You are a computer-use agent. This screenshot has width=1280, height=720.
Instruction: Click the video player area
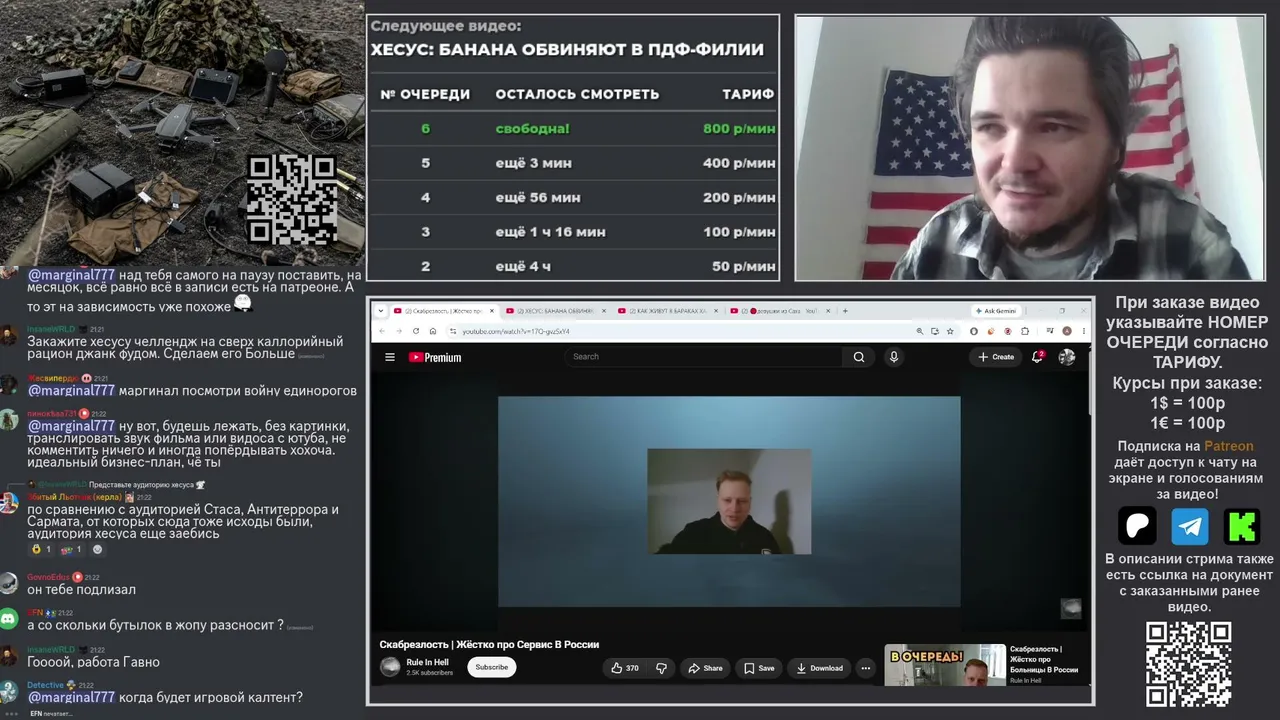click(x=729, y=501)
